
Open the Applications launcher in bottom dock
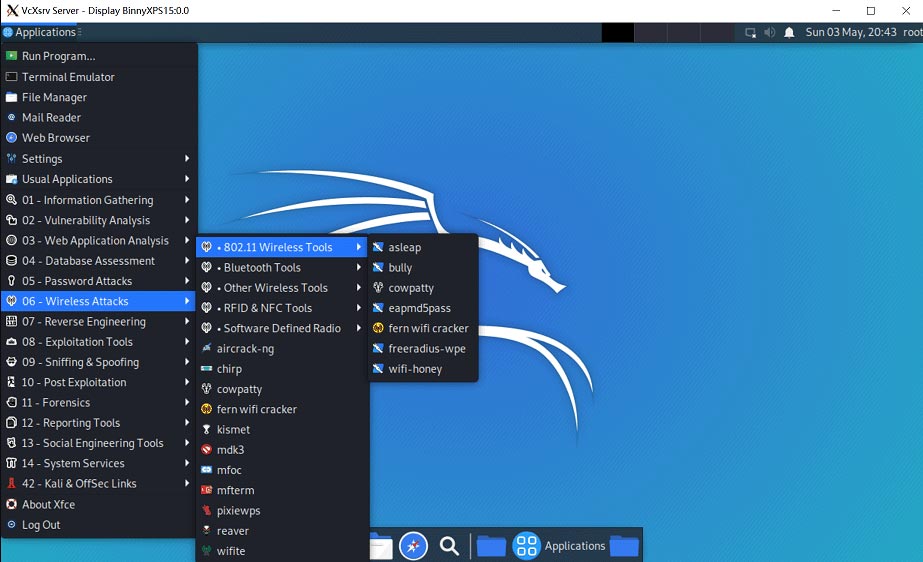pos(559,546)
